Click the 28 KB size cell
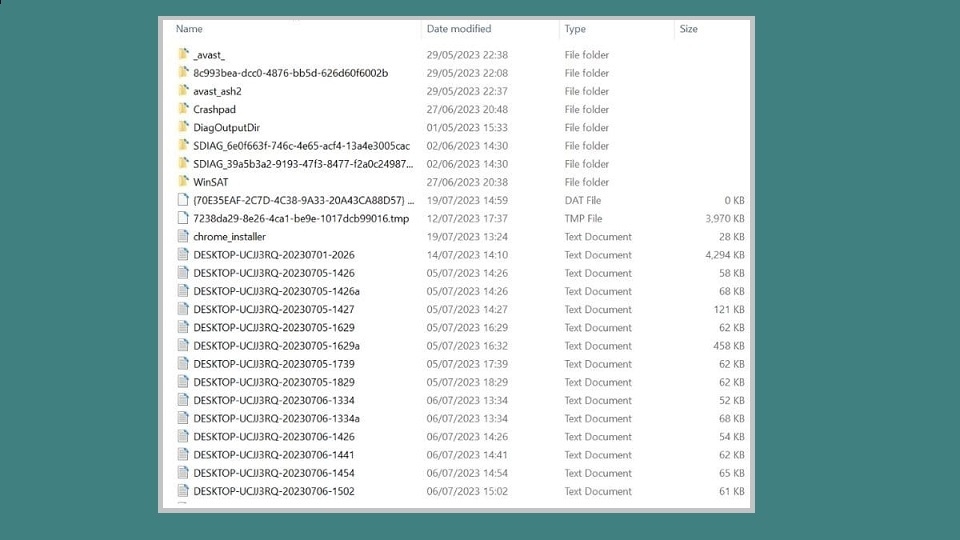 732,236
